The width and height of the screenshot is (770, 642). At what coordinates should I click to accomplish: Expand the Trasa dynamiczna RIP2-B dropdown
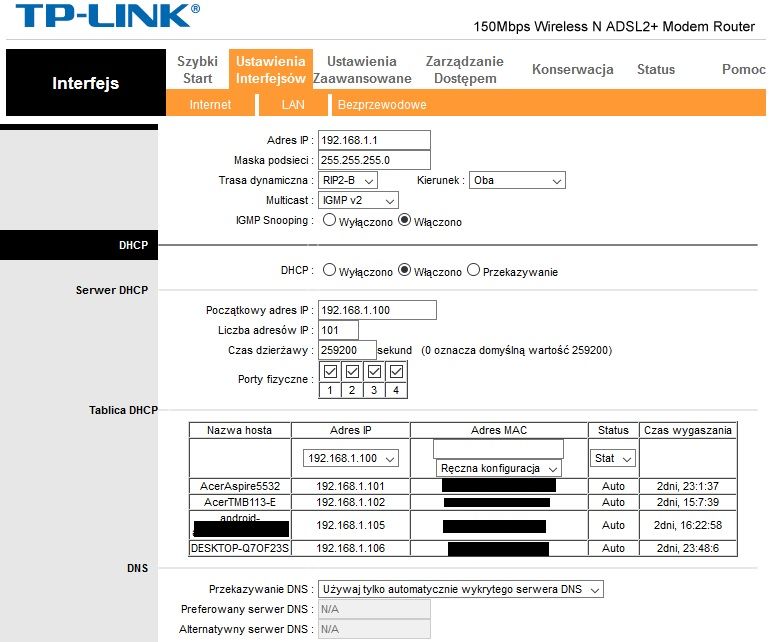tap(348, 180)
